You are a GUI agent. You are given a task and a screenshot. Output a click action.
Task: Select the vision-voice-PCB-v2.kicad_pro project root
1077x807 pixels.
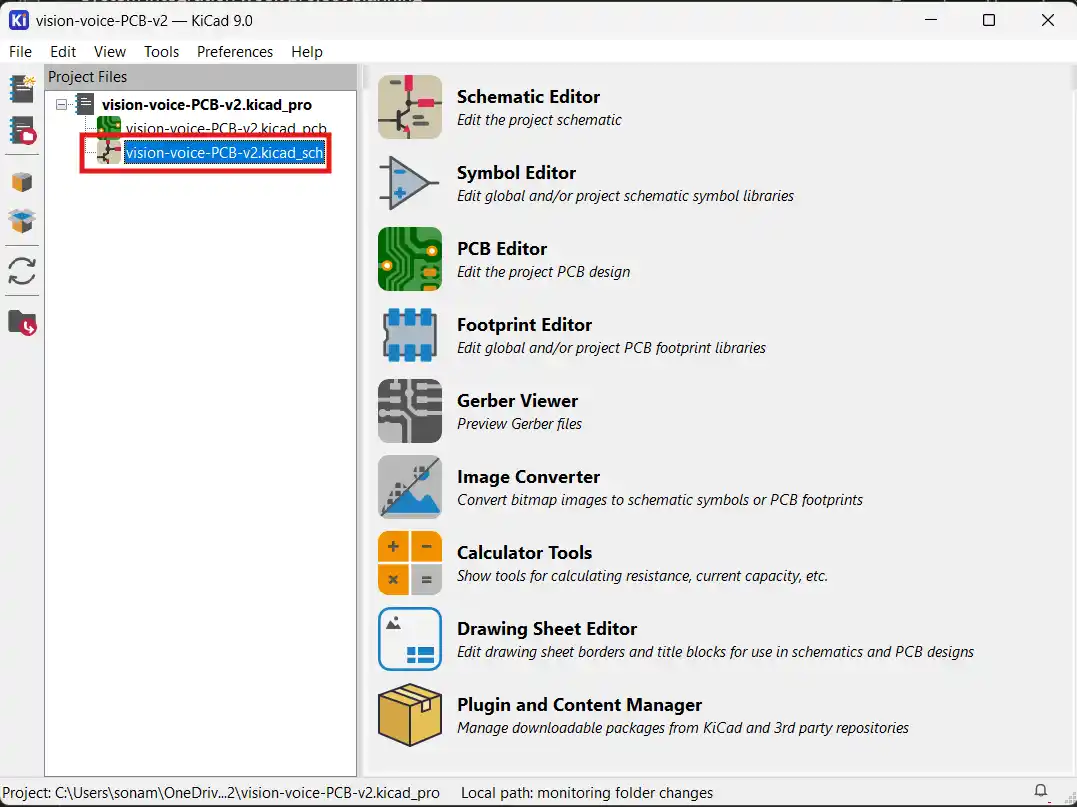coord(207,104)
